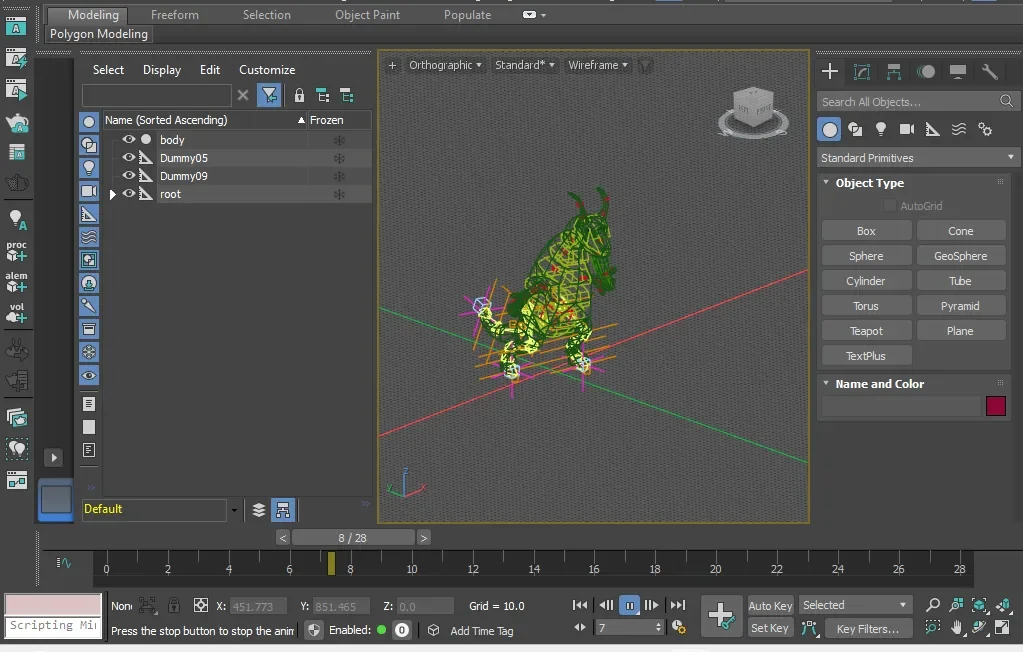Create a Teapot primitive
Screen dimensions: 1023x652
[866, 331]
